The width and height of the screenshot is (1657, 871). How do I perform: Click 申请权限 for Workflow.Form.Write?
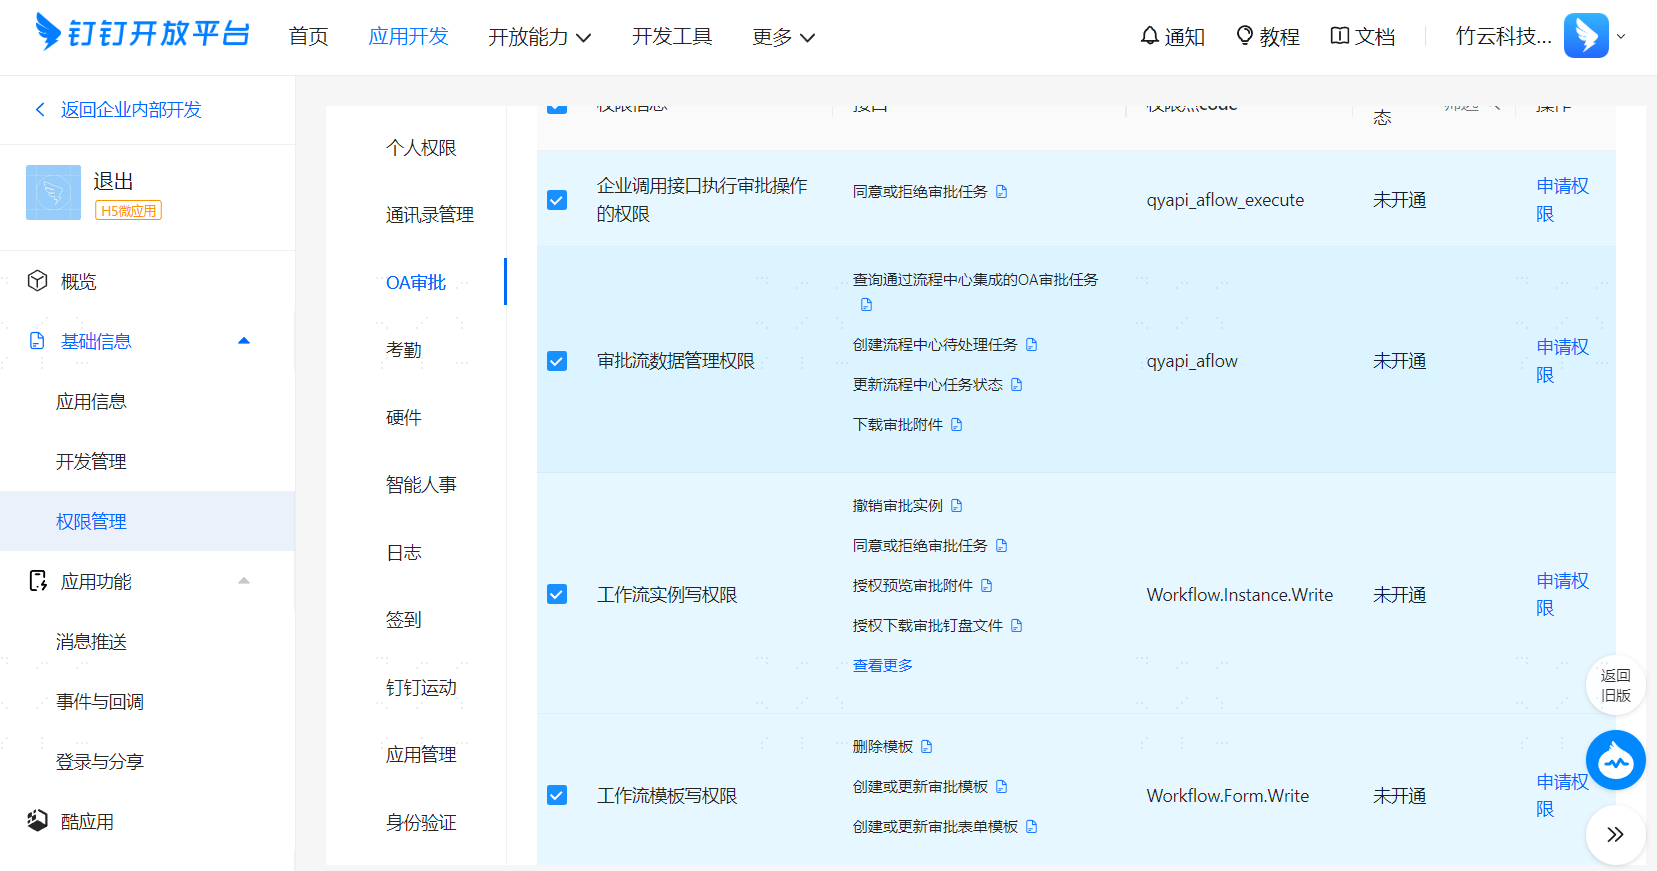pos(1563,795)
